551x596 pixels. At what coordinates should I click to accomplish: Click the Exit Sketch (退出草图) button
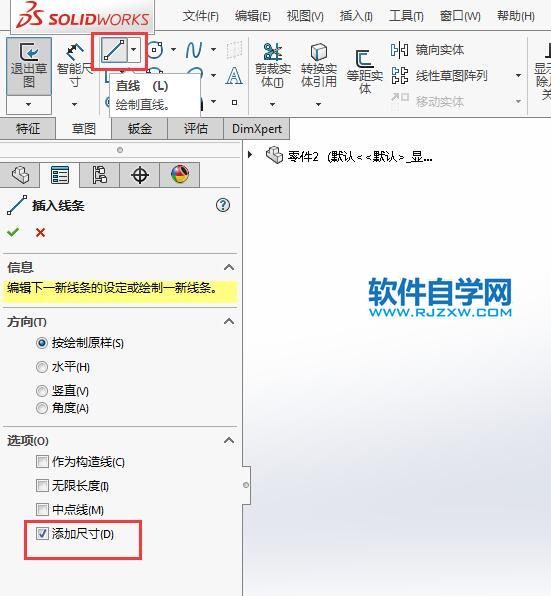(x=29, y=66)
